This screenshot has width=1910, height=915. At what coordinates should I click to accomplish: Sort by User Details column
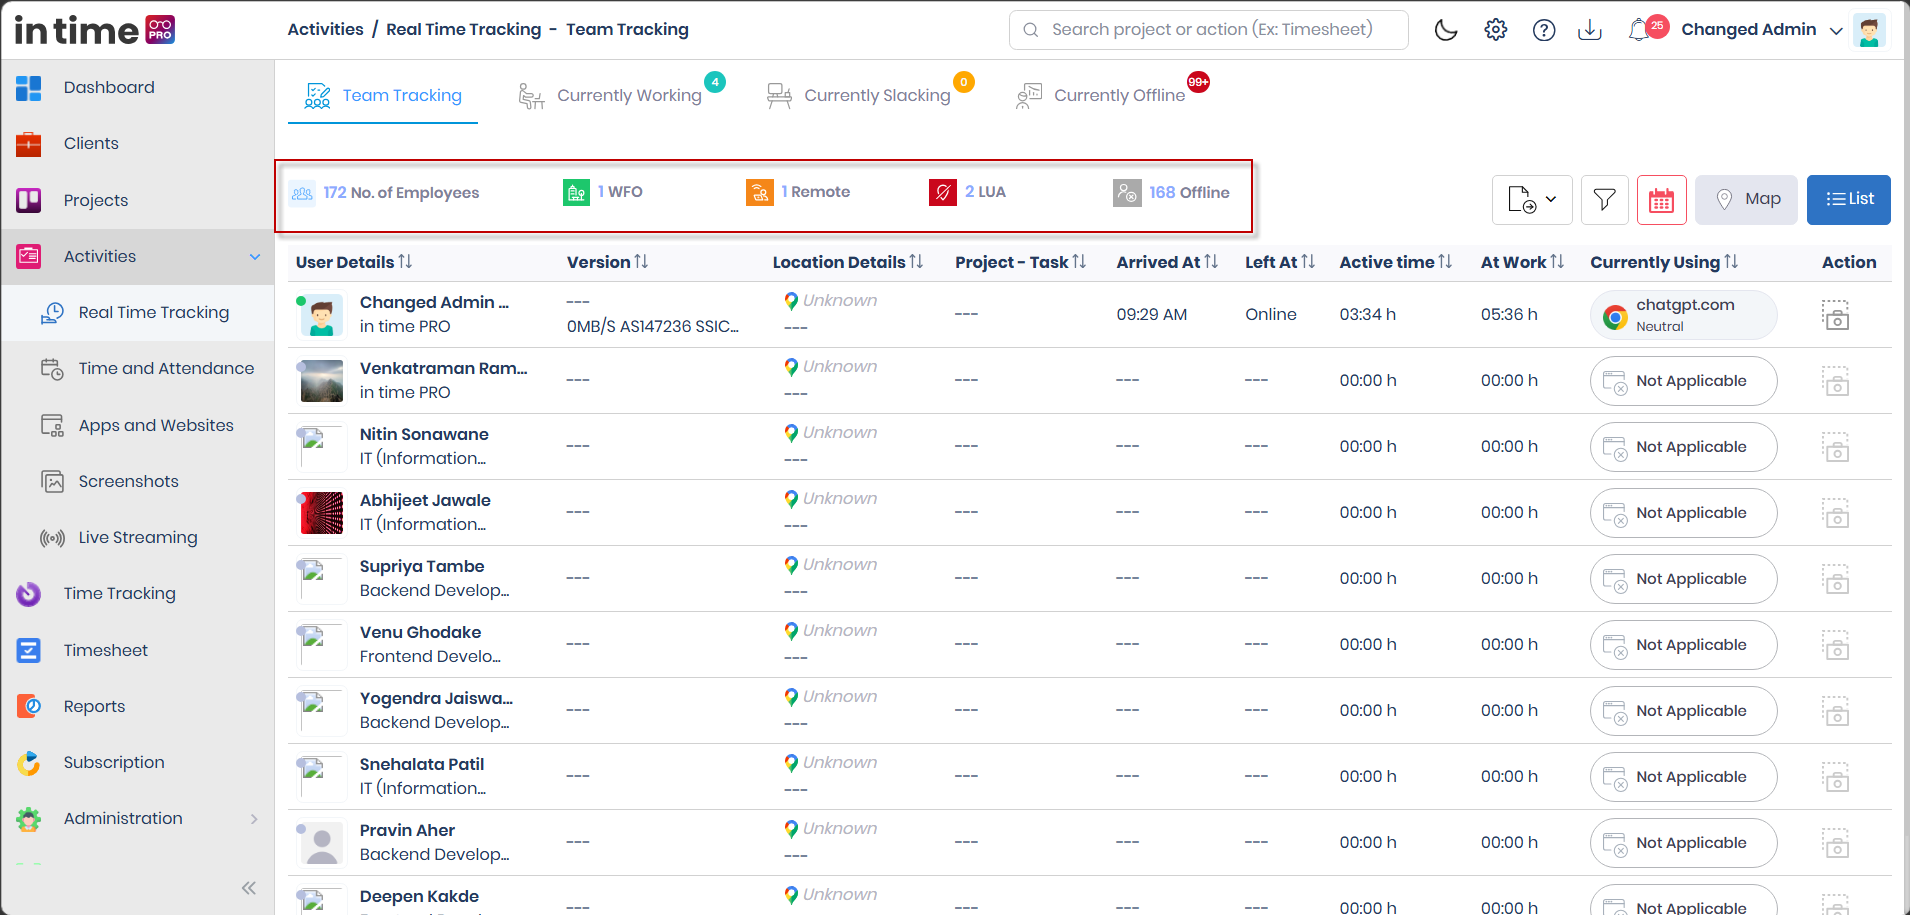pos(354,262)
